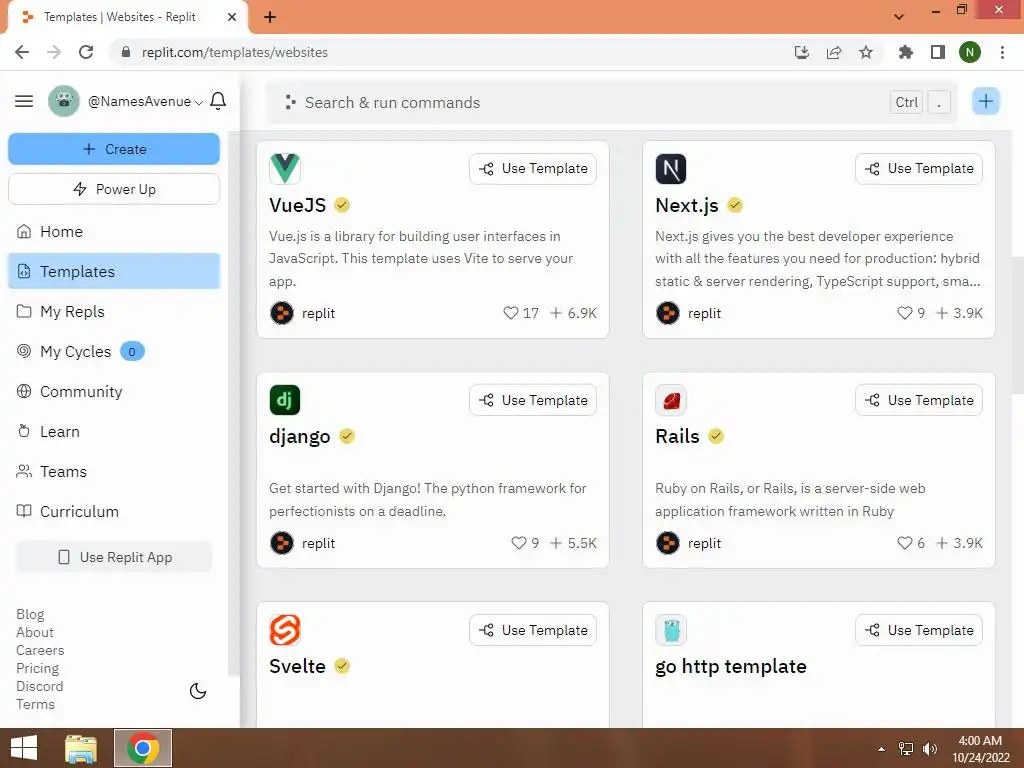Like the Rails template heart
The image size is (1024, 768).
click(904, 543)
